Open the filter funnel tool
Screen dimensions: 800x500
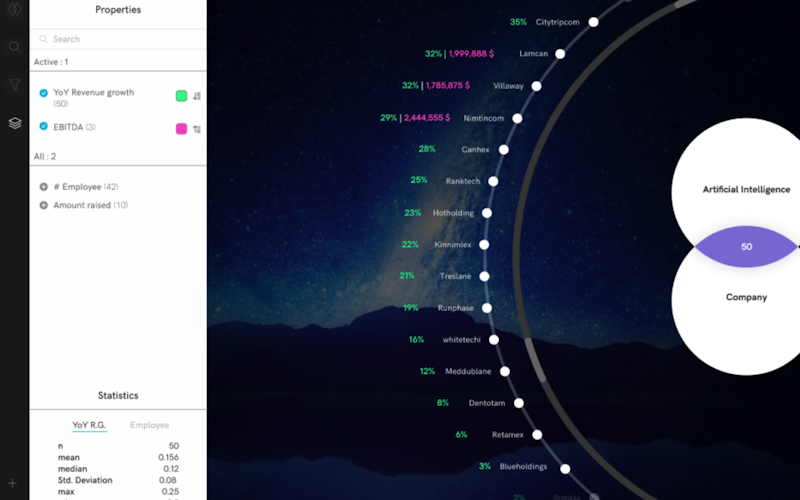coord(14,85)
